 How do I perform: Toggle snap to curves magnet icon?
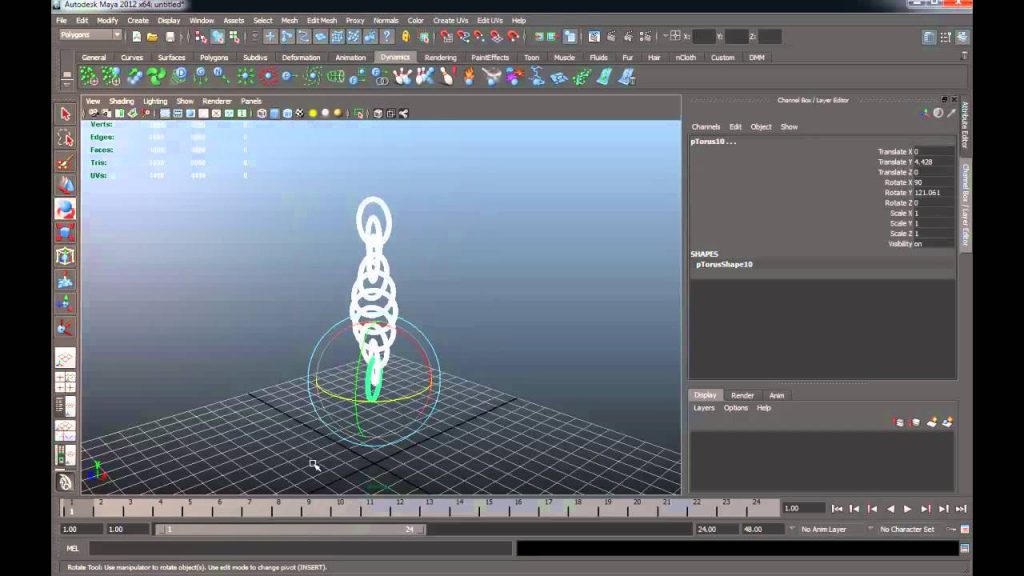[463, 37]
